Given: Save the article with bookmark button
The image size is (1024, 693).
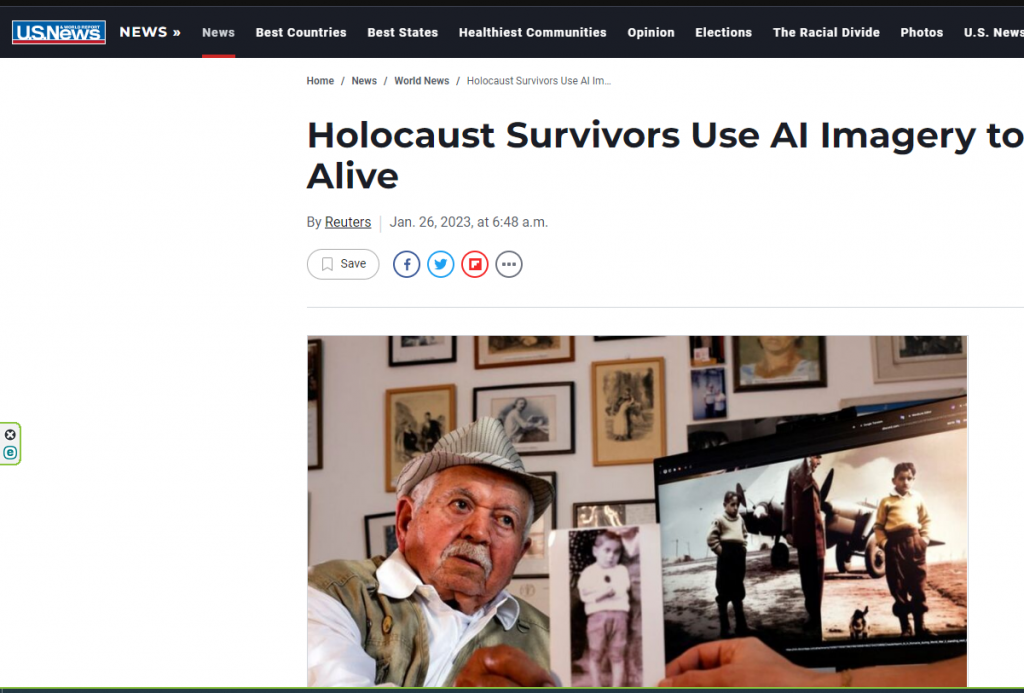Looking at the screenshot, I should [x=343, y=265].
